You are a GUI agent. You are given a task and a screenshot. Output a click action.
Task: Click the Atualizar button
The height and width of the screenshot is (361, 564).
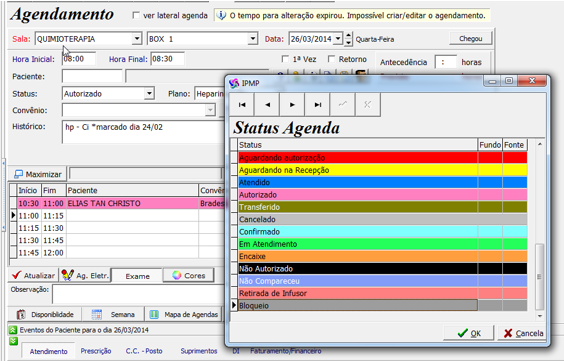(x=33, y=275)
